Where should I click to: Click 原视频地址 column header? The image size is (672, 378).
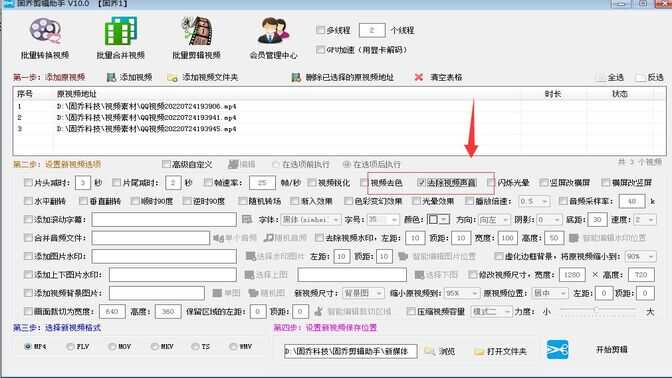(76, 94)
